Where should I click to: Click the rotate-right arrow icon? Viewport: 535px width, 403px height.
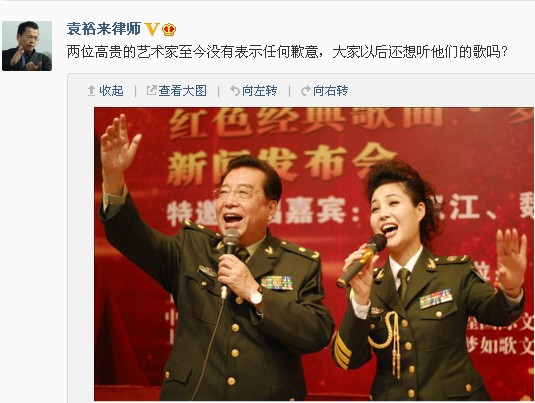click(x=306, y=91)
